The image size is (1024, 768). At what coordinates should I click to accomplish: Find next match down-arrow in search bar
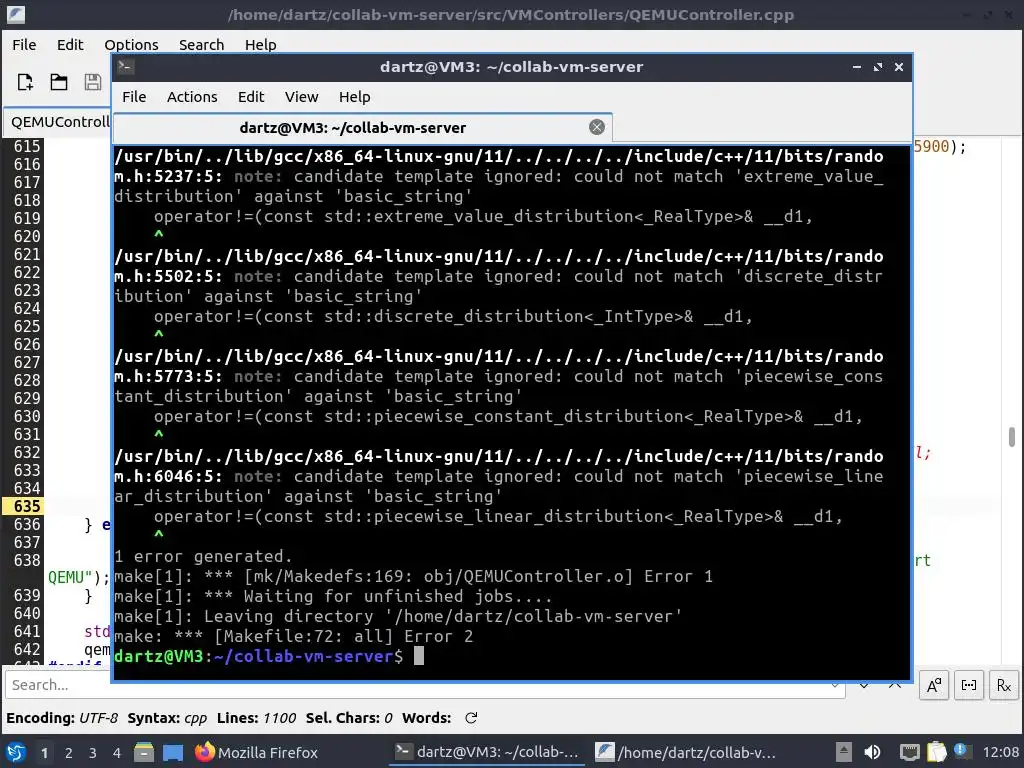[864, 685]
